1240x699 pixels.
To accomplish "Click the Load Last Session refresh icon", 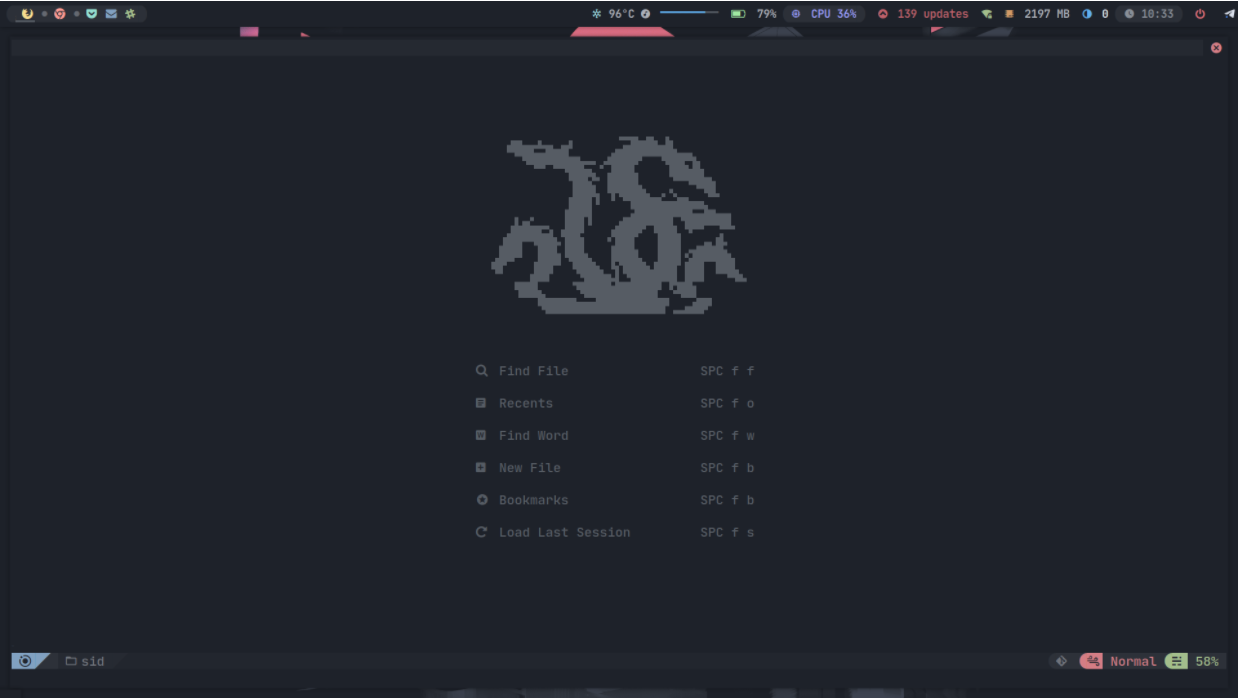I will click(x=483, y=531).
